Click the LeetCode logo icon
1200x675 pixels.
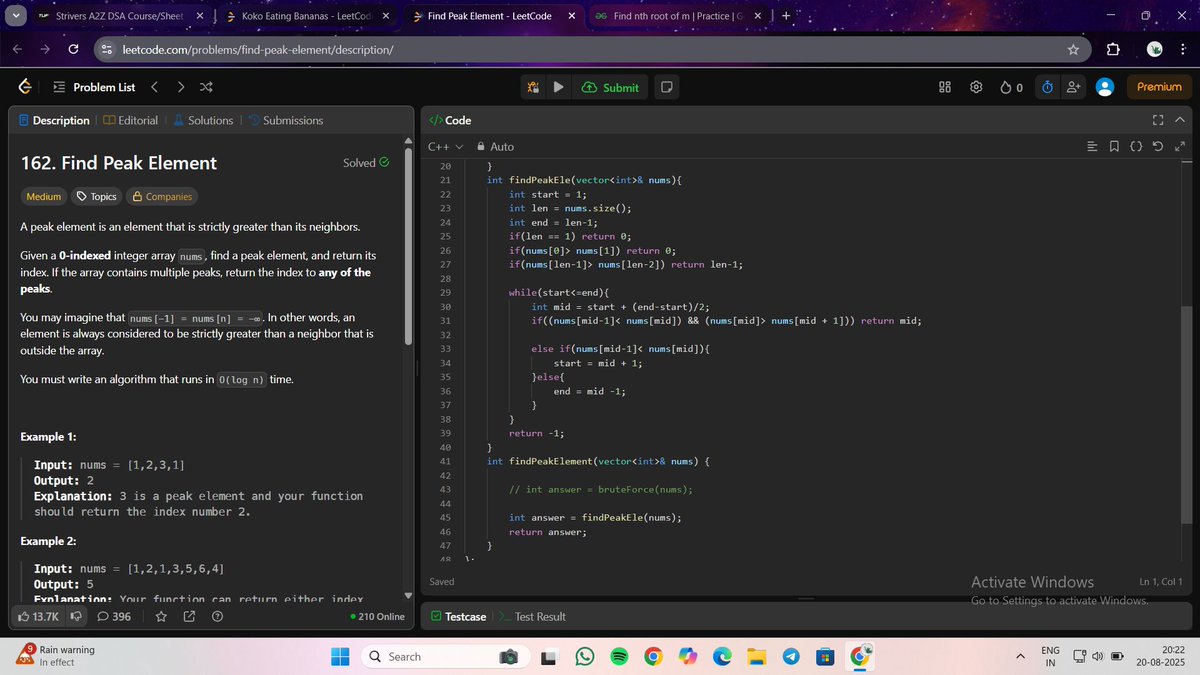point(24,87)
